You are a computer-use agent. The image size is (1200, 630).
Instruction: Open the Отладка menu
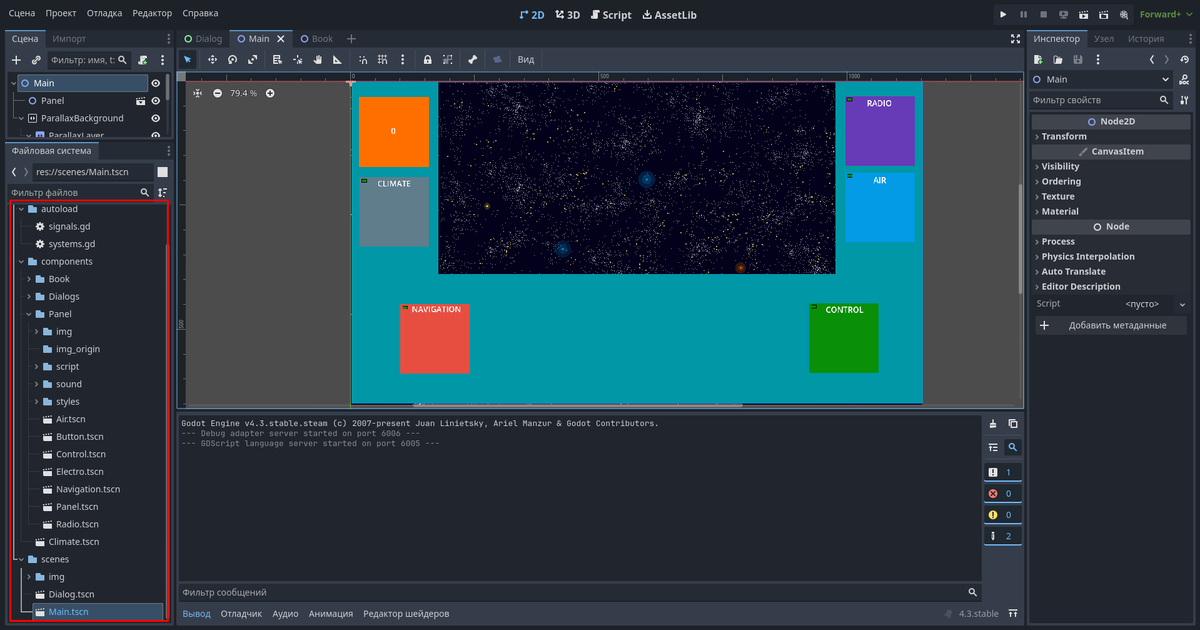point(104,14)
